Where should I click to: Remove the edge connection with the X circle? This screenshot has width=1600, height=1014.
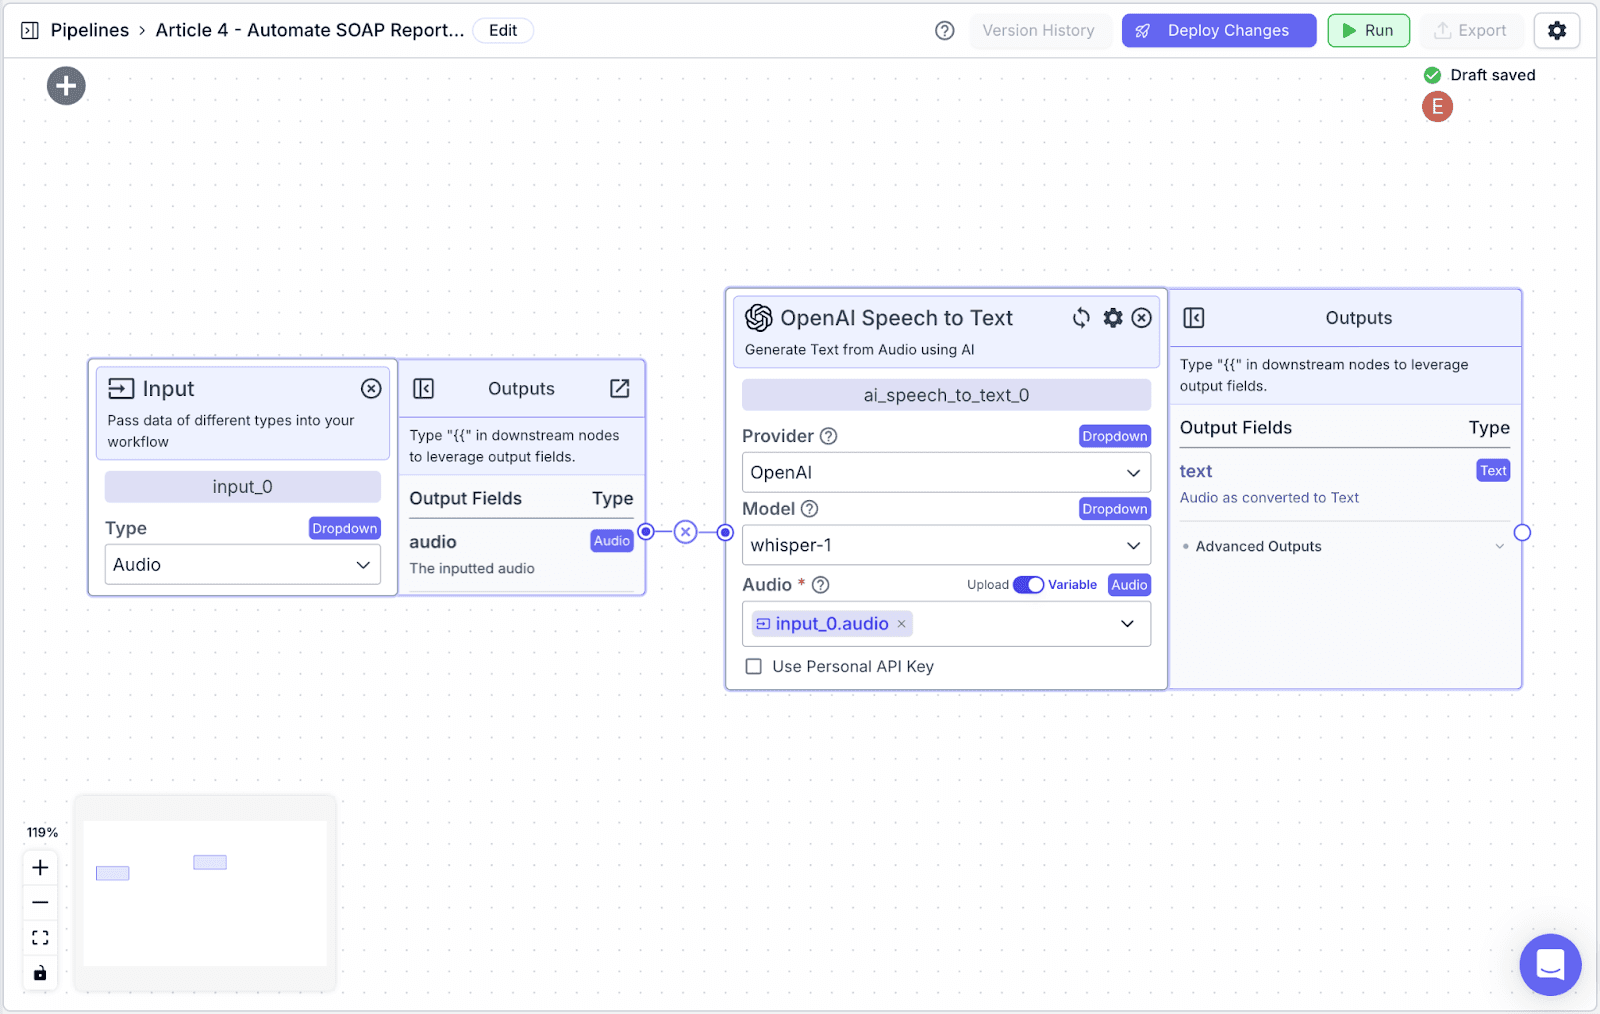click(x=685, y=532)
